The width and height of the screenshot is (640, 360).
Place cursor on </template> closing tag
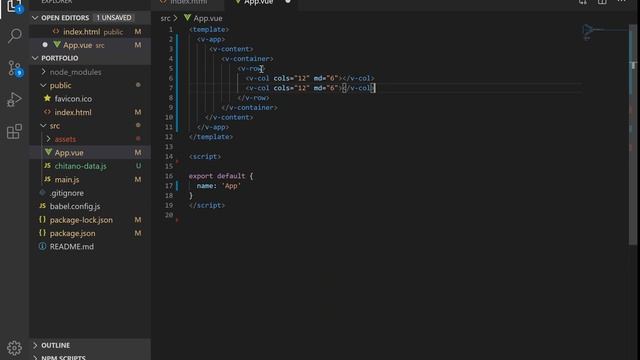pos(211,137)
